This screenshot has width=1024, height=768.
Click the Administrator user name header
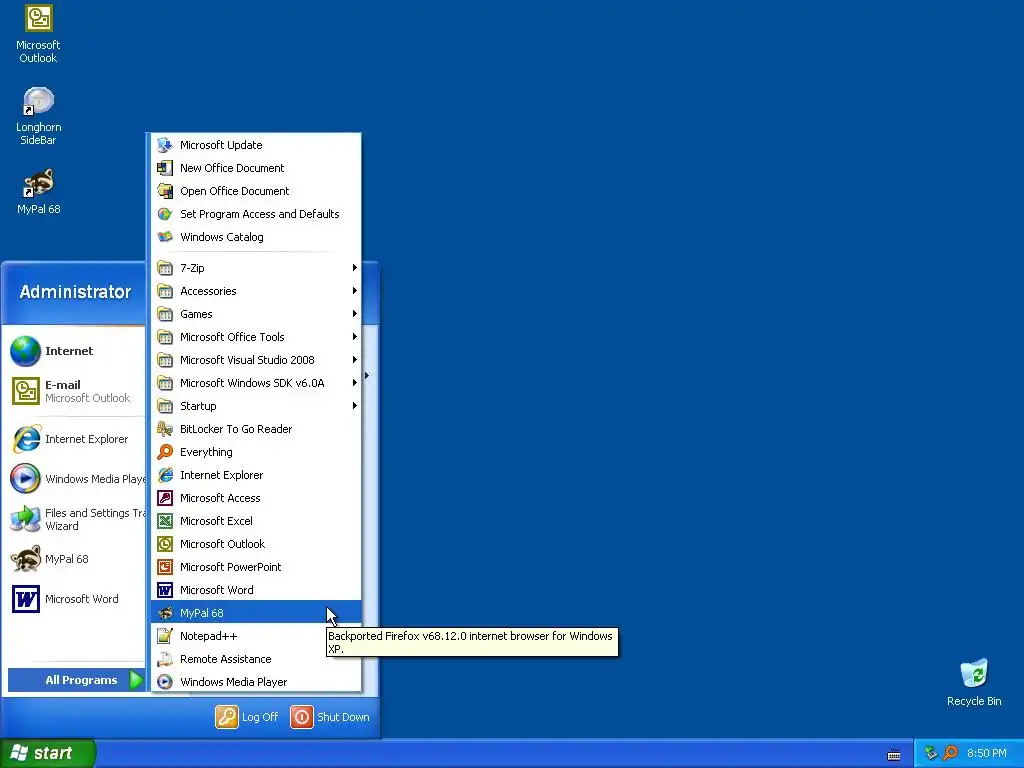(75, 292)
